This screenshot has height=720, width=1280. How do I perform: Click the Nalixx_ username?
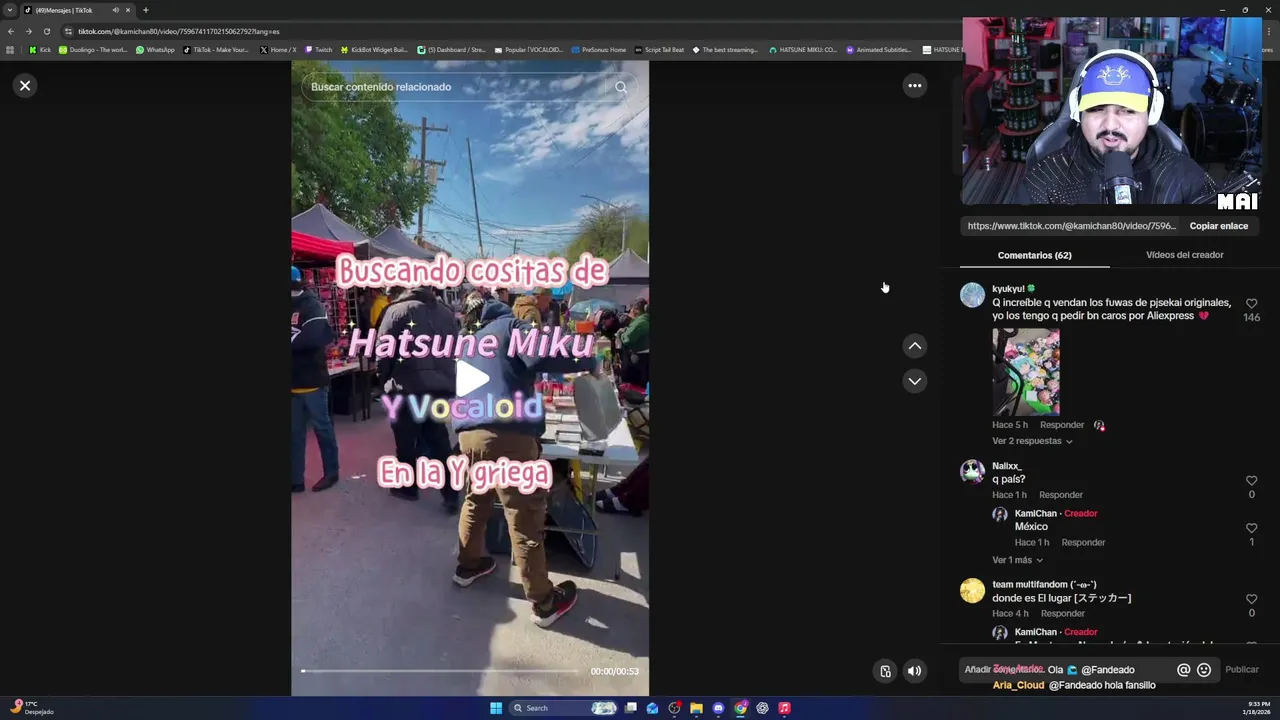point(1007,466)
